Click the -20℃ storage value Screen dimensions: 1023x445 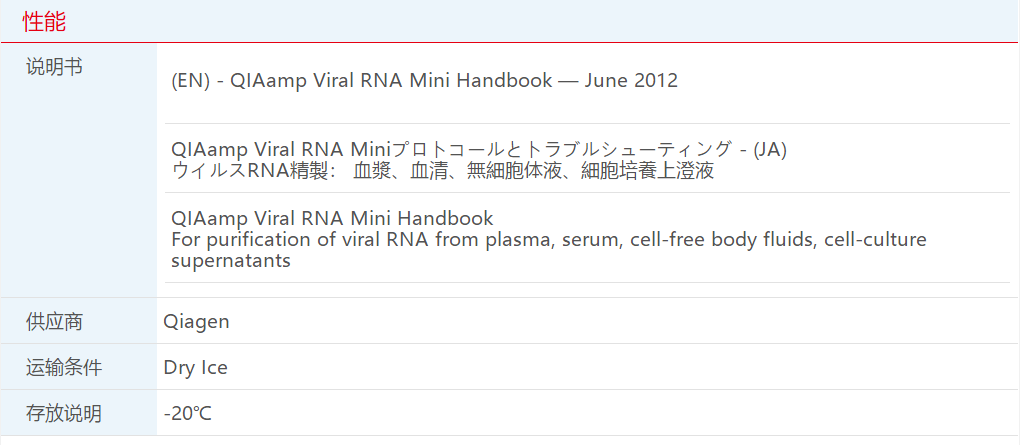[x=187, y=413]
